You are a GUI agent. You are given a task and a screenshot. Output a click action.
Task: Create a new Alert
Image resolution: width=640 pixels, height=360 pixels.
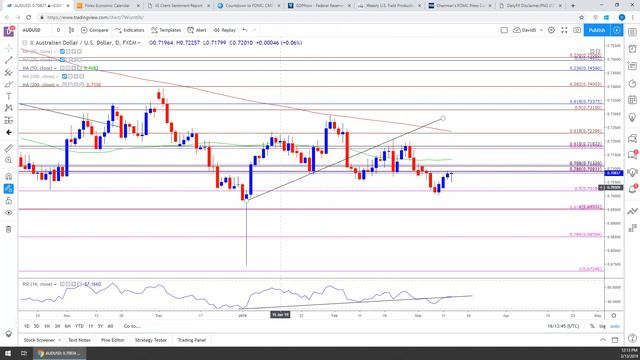(x=197, y=30)
